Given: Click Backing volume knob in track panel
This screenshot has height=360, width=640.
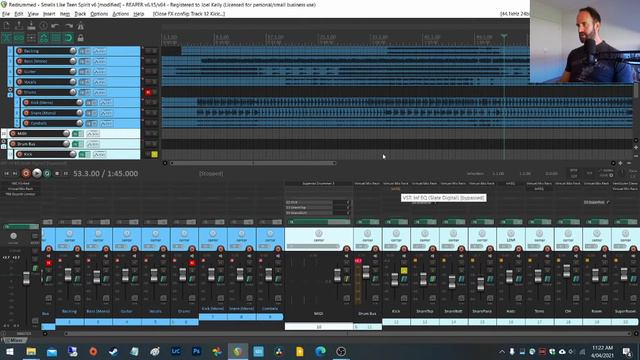Looking at the screenshot, I should pyautogui.click(x=73, y=51).
